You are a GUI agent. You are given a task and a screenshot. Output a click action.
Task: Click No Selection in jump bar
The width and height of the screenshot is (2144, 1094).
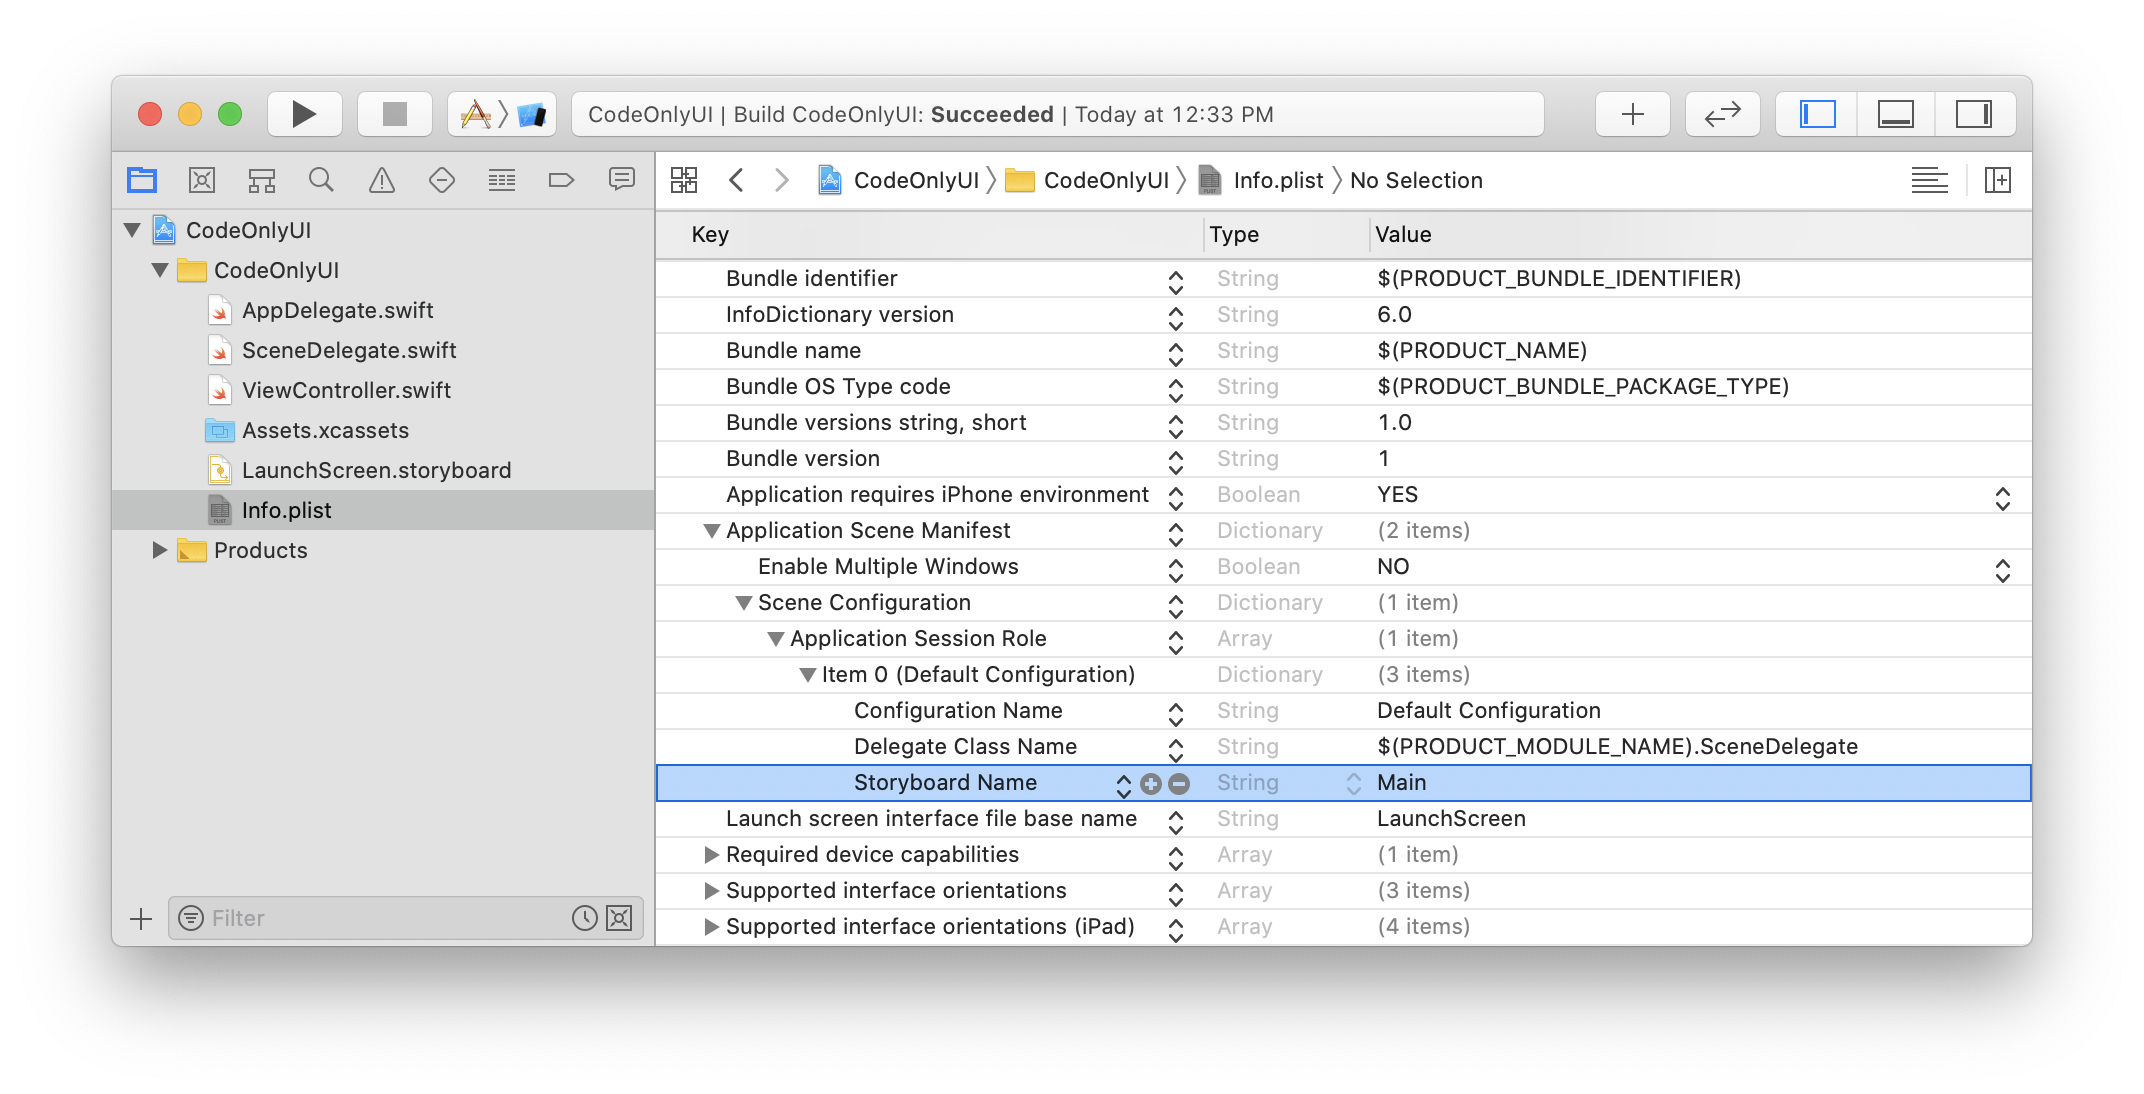click(x=1416, y=180)
